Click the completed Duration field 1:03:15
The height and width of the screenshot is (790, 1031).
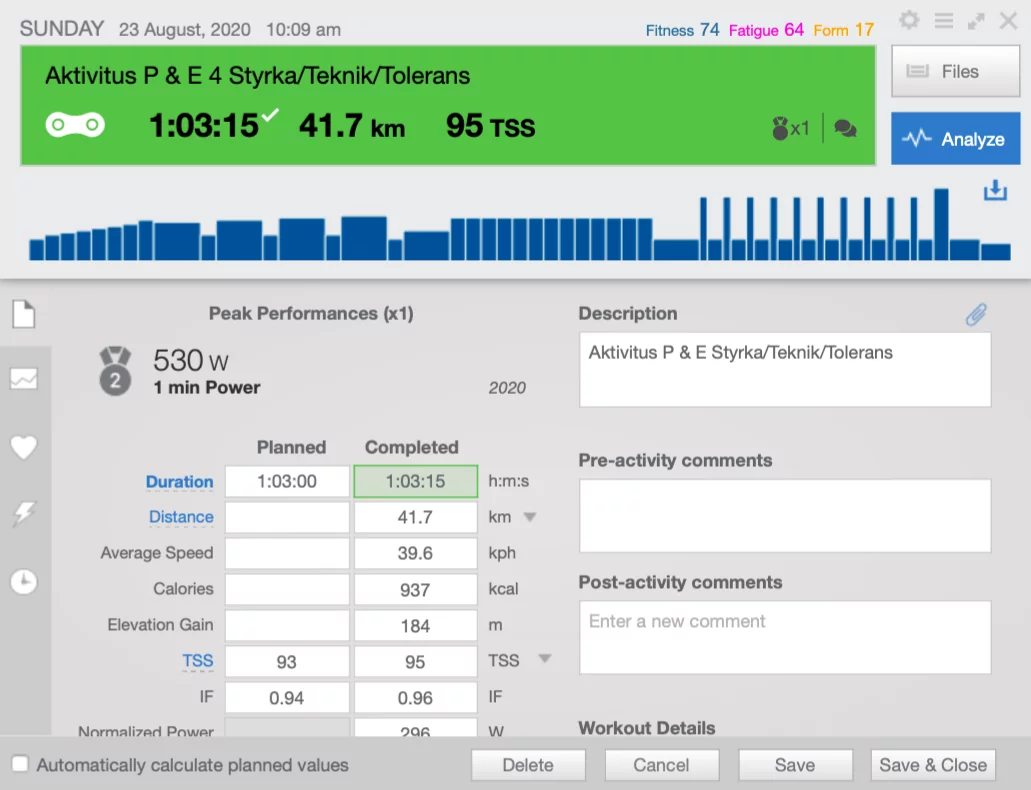(x=416, y=481)
